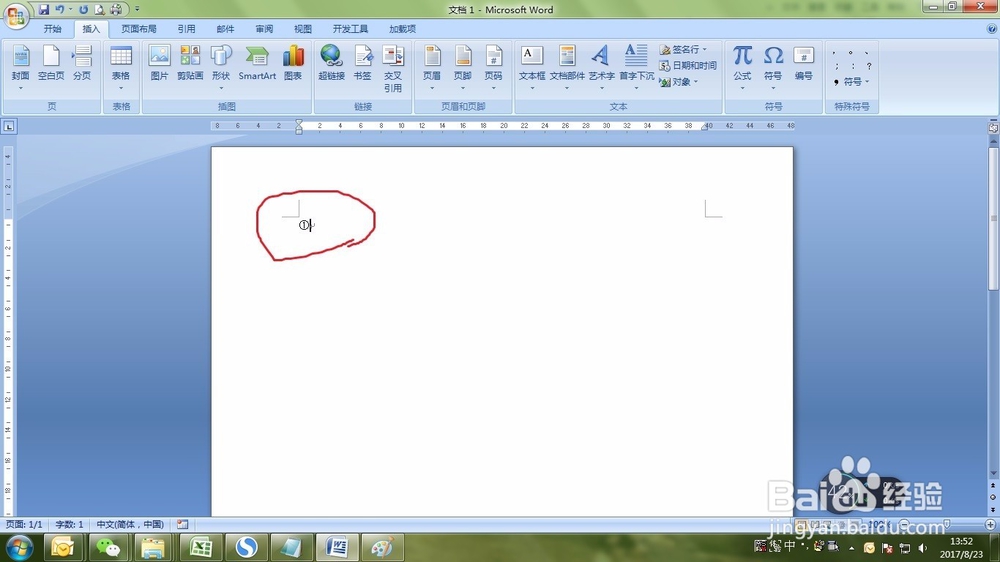1000x562 pixels.
Task: Open the Windows Start menu
Action: tap(19, 547)
